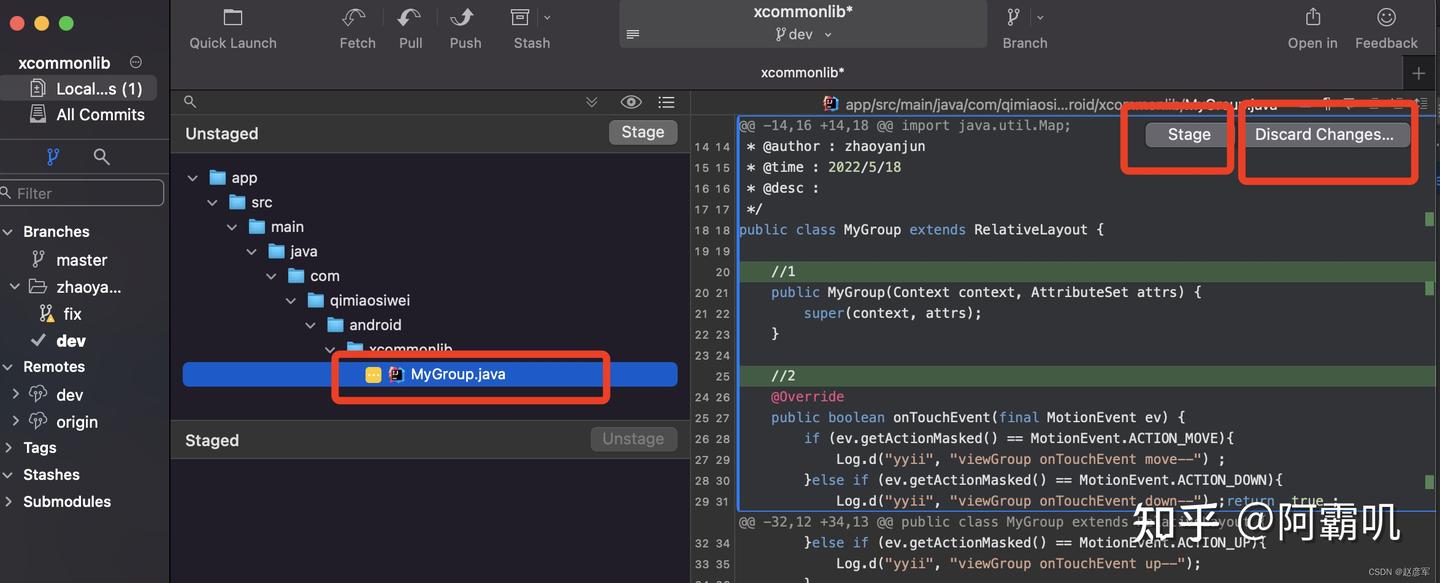The height and width of the screenshot is (583, 1440).
Task: Click file path header in diff view
Action: pyautogui.click(x=1060, y=104)
